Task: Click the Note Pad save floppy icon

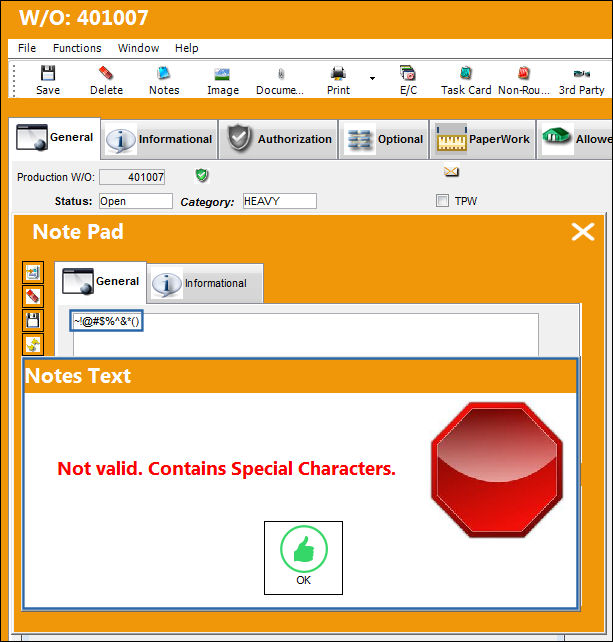Action: [33, 321]
